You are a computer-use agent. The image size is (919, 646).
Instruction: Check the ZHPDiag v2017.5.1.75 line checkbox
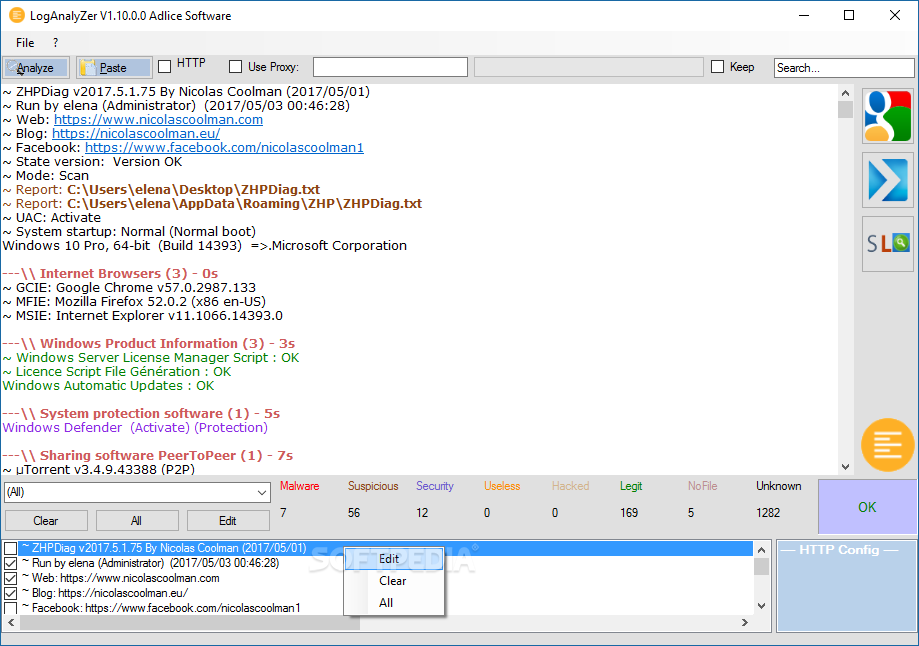[x=11, y=549]
